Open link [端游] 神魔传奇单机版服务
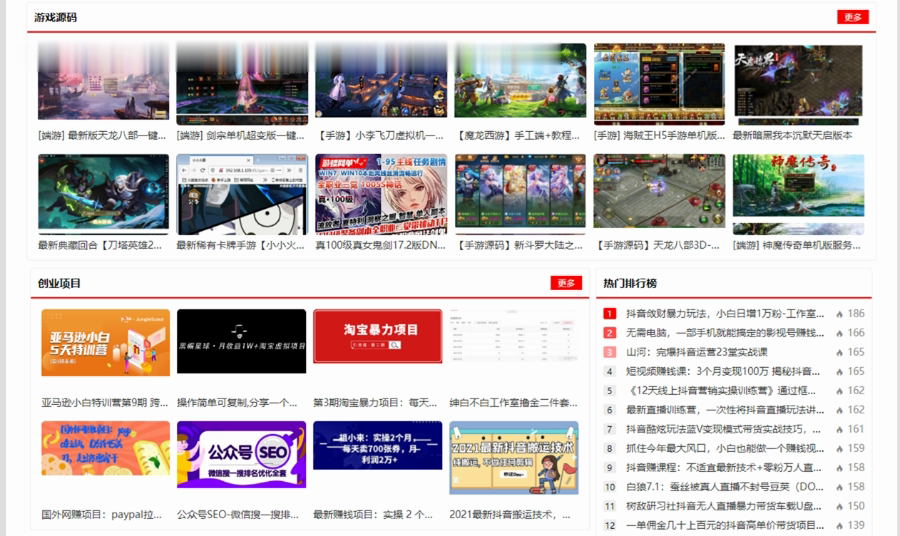Viewport: 900px width, 536px height. pyautogui.click(x=797, y=245)
